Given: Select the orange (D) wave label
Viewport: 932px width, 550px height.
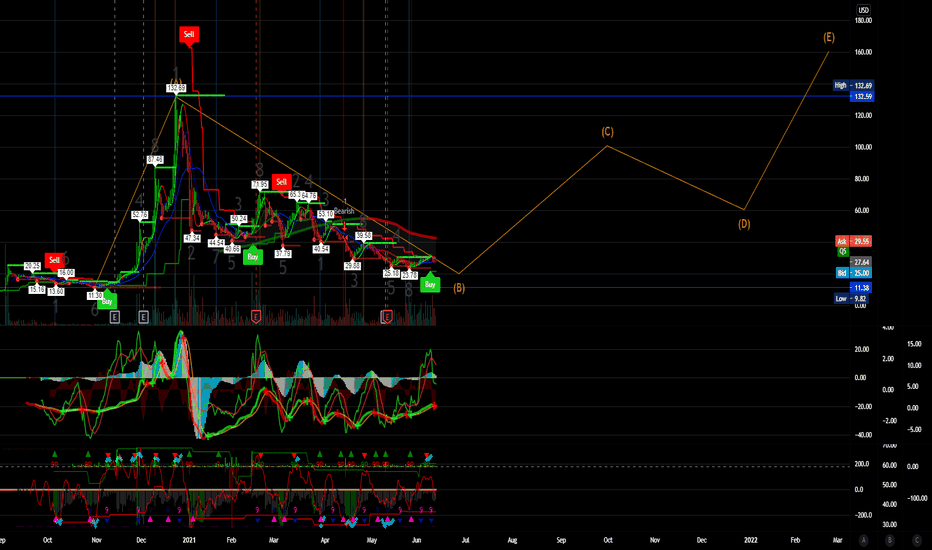Looking at the screenshot, I should point(744,224).
